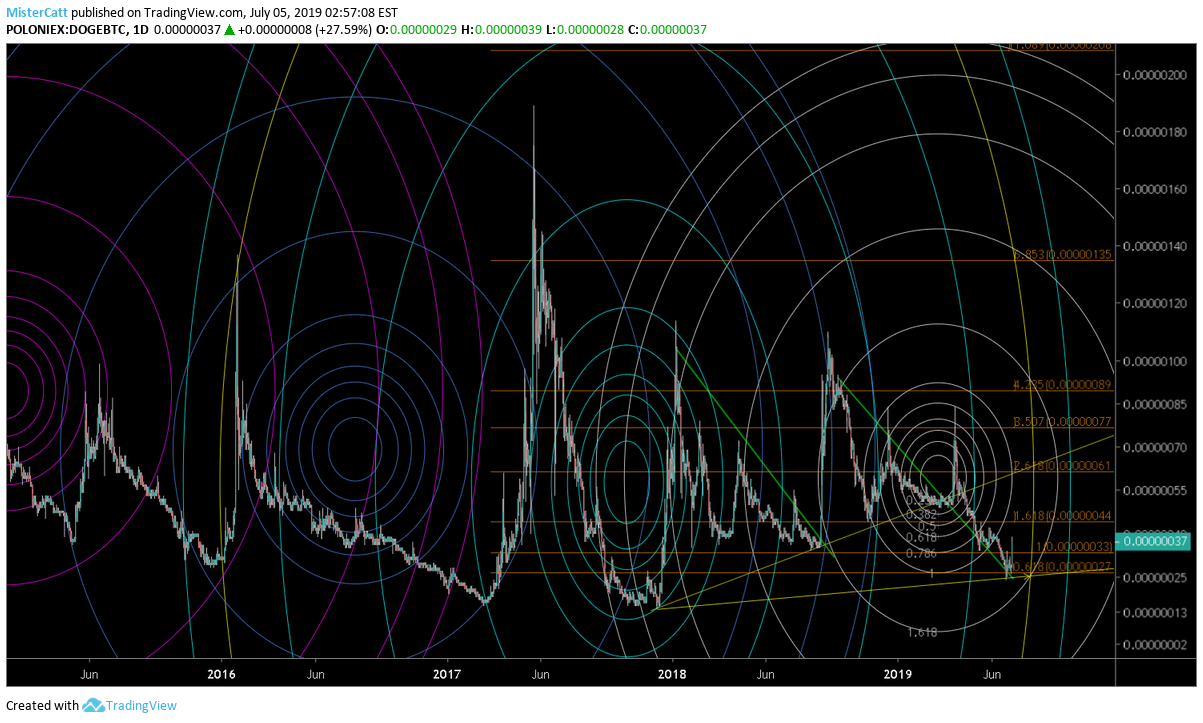Click the 2019 label on time axis
Viewport: 1203px width, 723px height.
(x=898, y=674)
